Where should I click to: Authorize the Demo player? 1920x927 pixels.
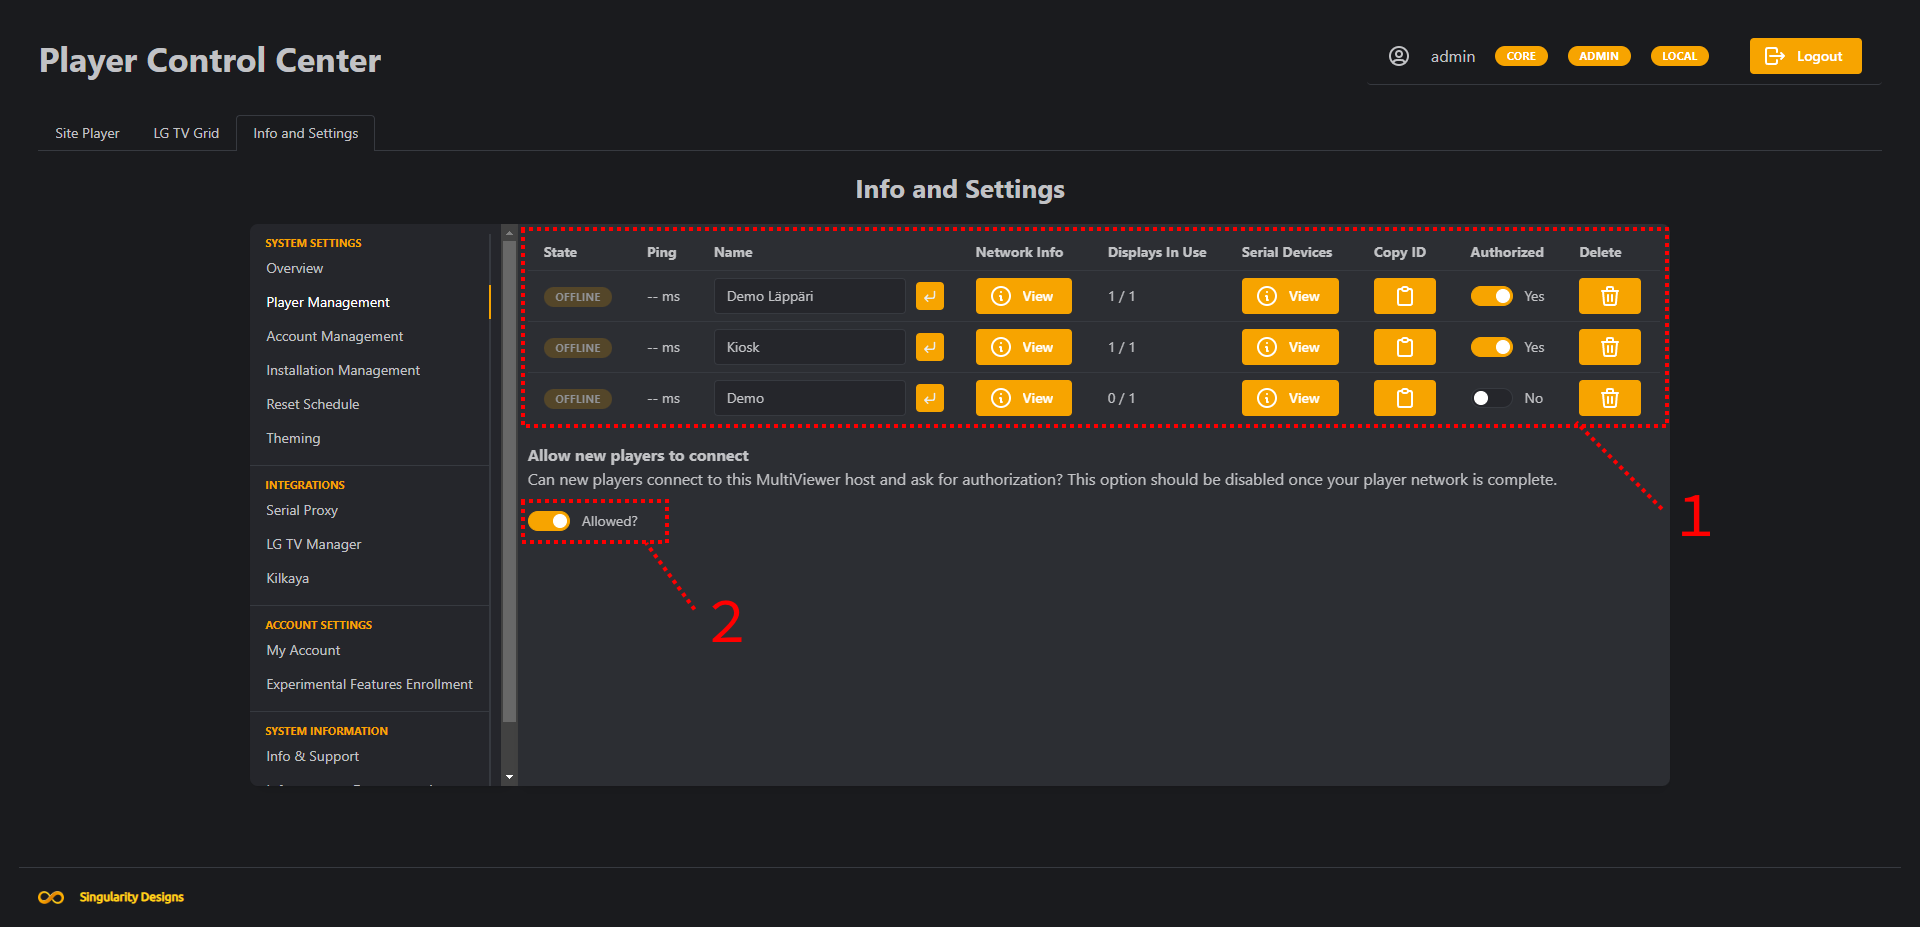coord(1491,398)
